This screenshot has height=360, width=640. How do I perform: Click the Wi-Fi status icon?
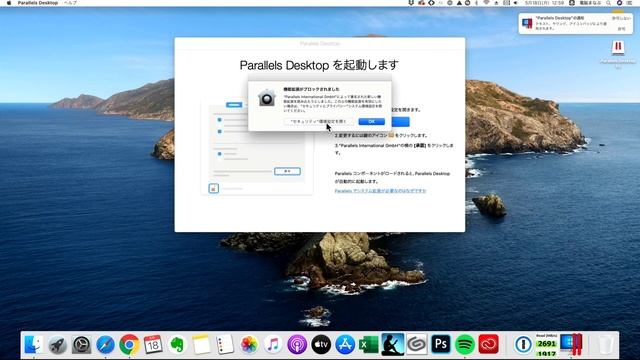click(486, 3)
